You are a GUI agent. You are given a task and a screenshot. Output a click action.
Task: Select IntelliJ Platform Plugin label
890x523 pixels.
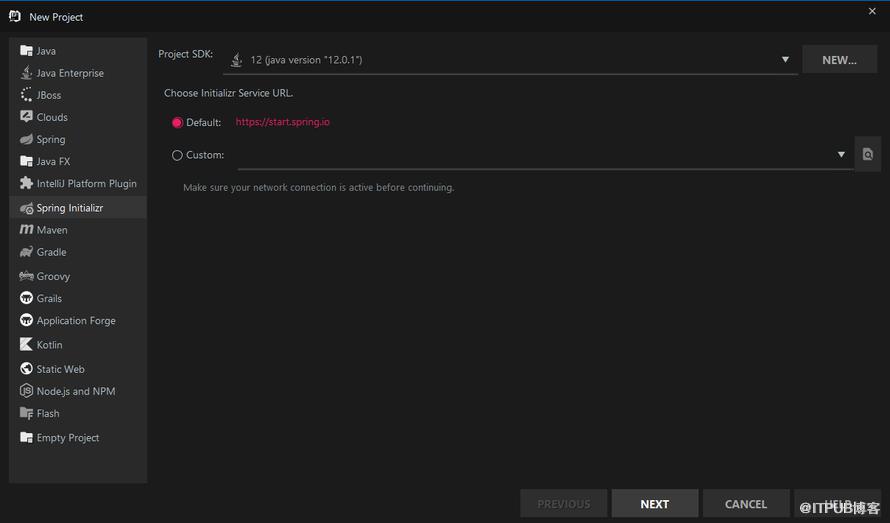87,183
